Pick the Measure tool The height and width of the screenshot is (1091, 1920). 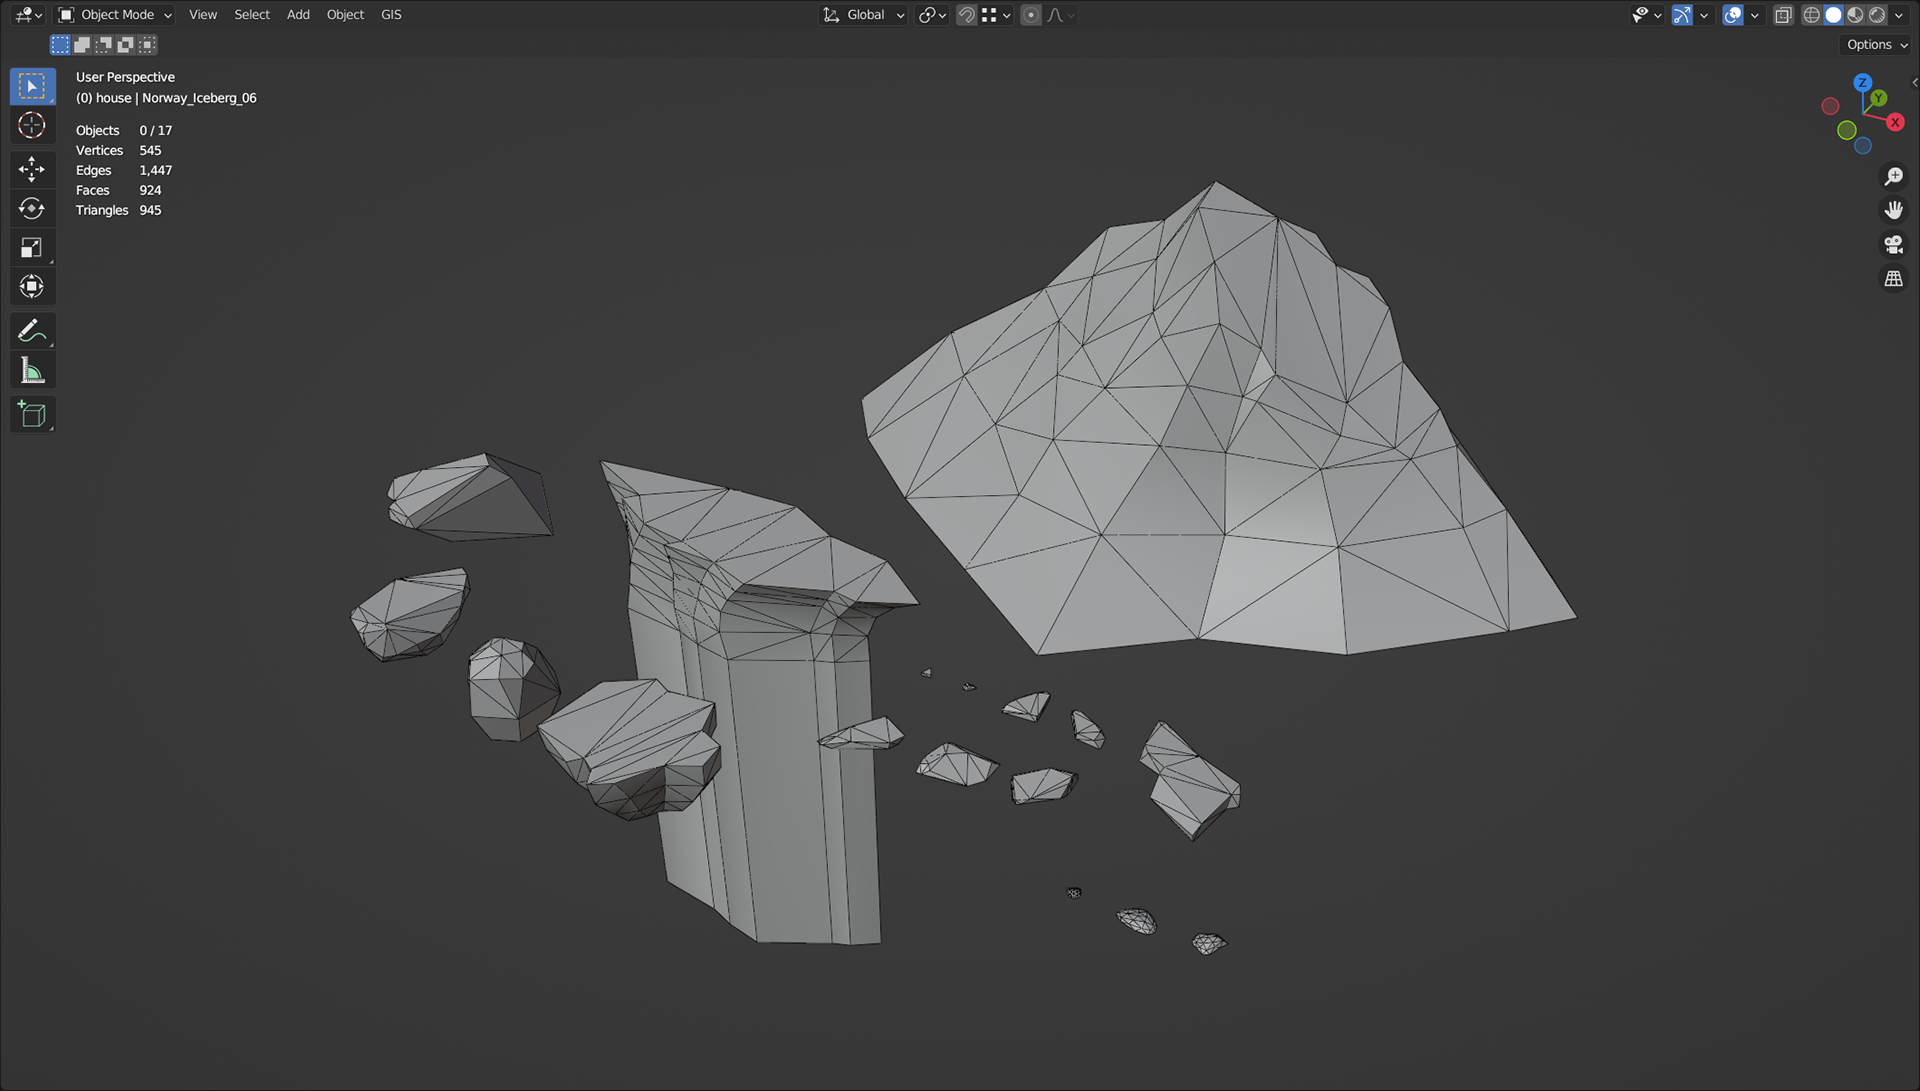click(x=32, y=372)
